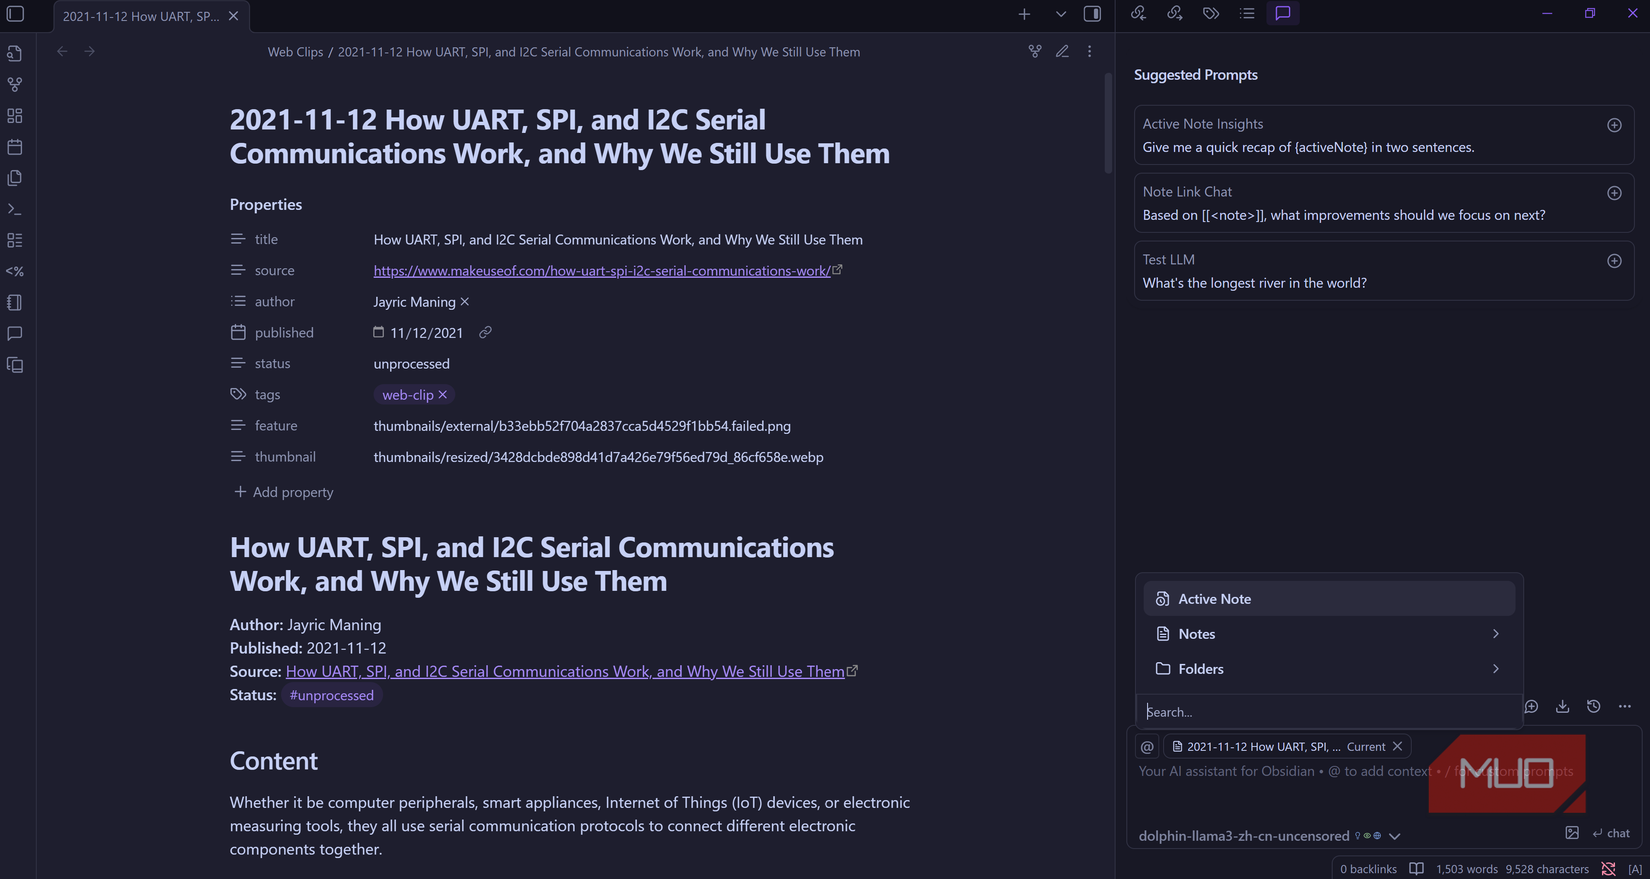Open the How UART, SPI, and I2C body link
The image size is (1650, 879).
click(565, 671)
